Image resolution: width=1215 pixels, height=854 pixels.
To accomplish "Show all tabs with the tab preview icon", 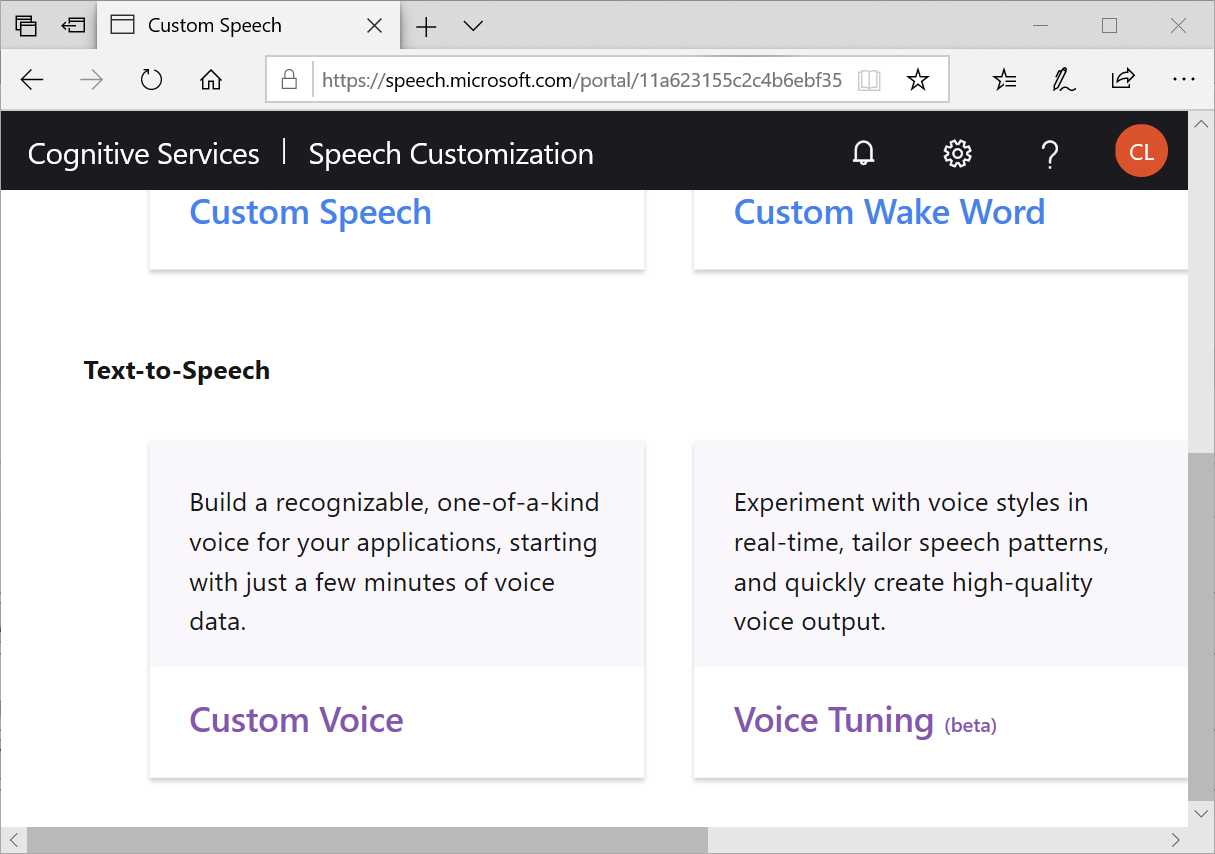I will click(x=25, y=25).
